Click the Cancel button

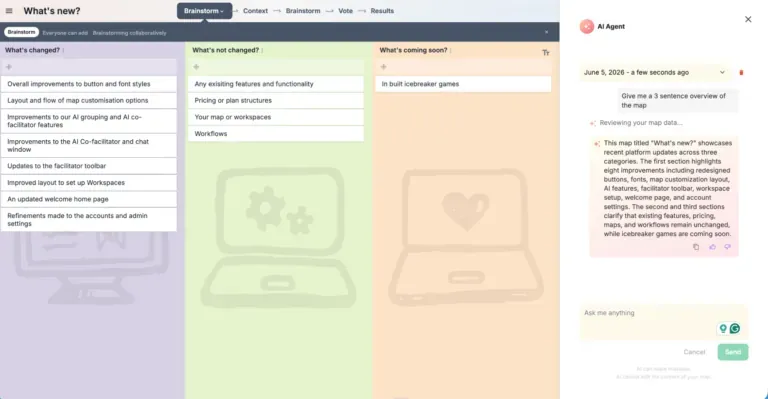(x=694, y=352)
